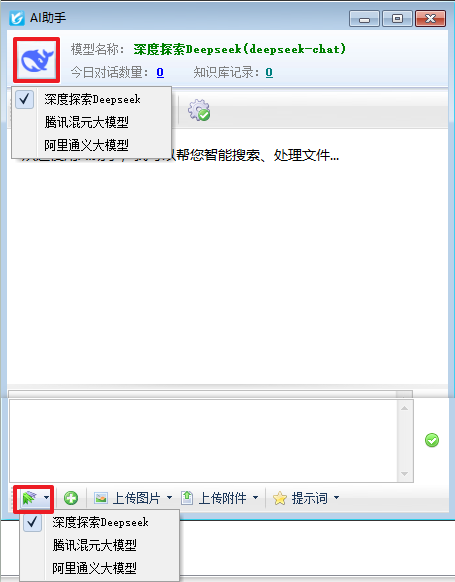This screenshot has width=455, height=582.
Task: Open the gear settings icon with checkmark
Action: [x=199, y=110]
